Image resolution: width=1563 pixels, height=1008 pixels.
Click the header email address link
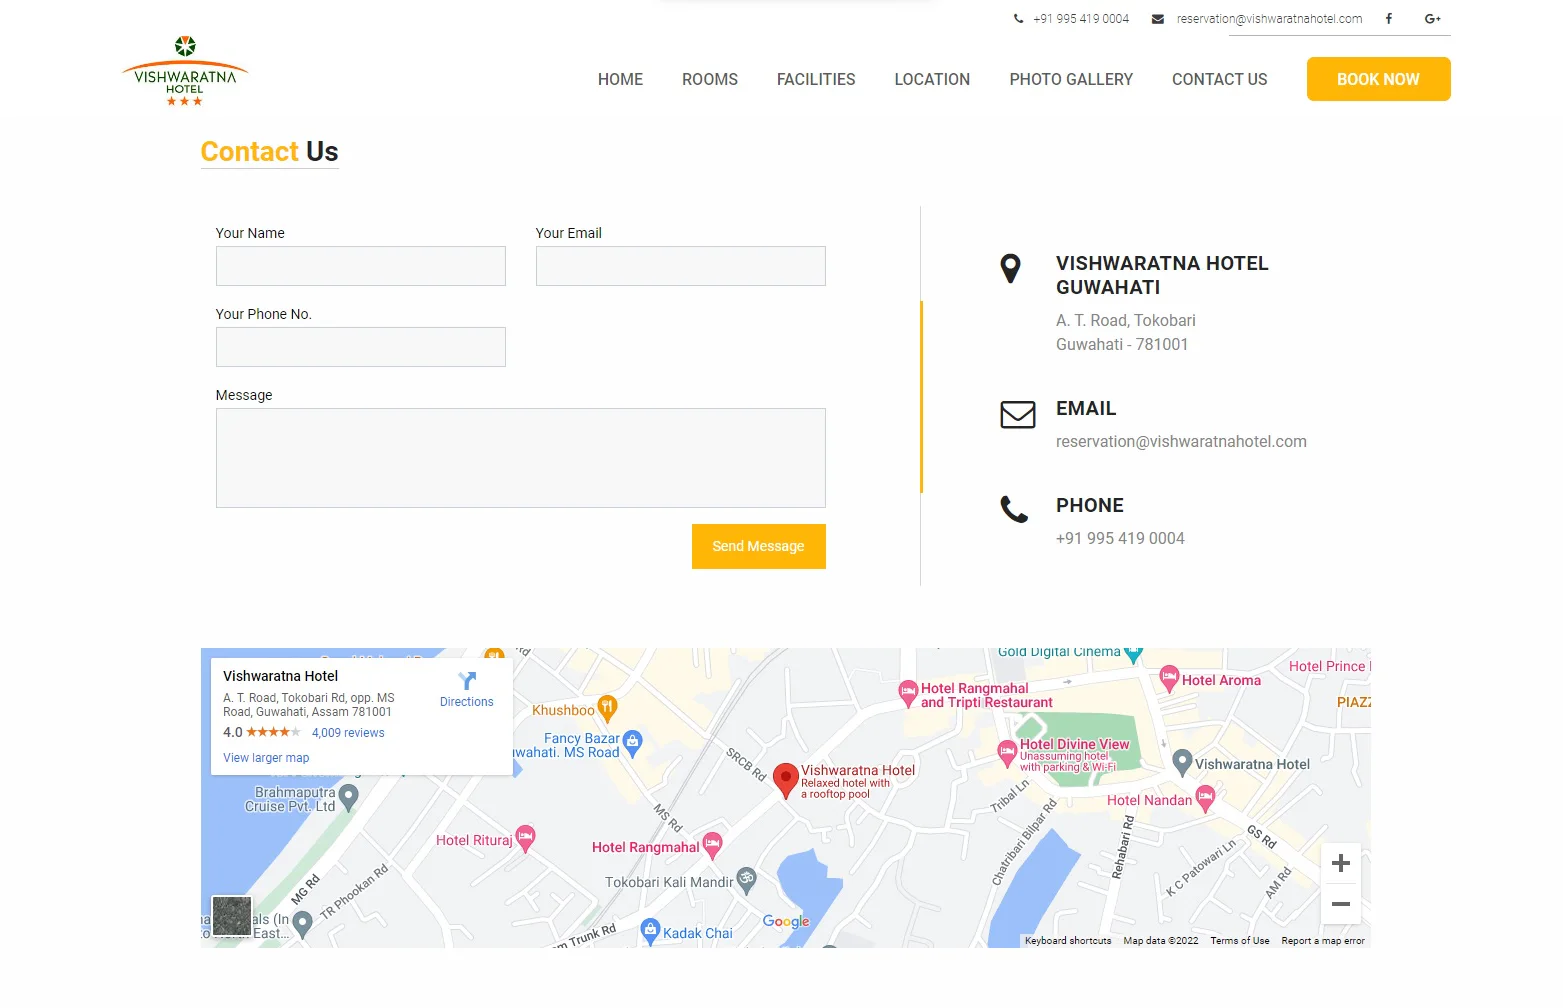pos(1269,19)
